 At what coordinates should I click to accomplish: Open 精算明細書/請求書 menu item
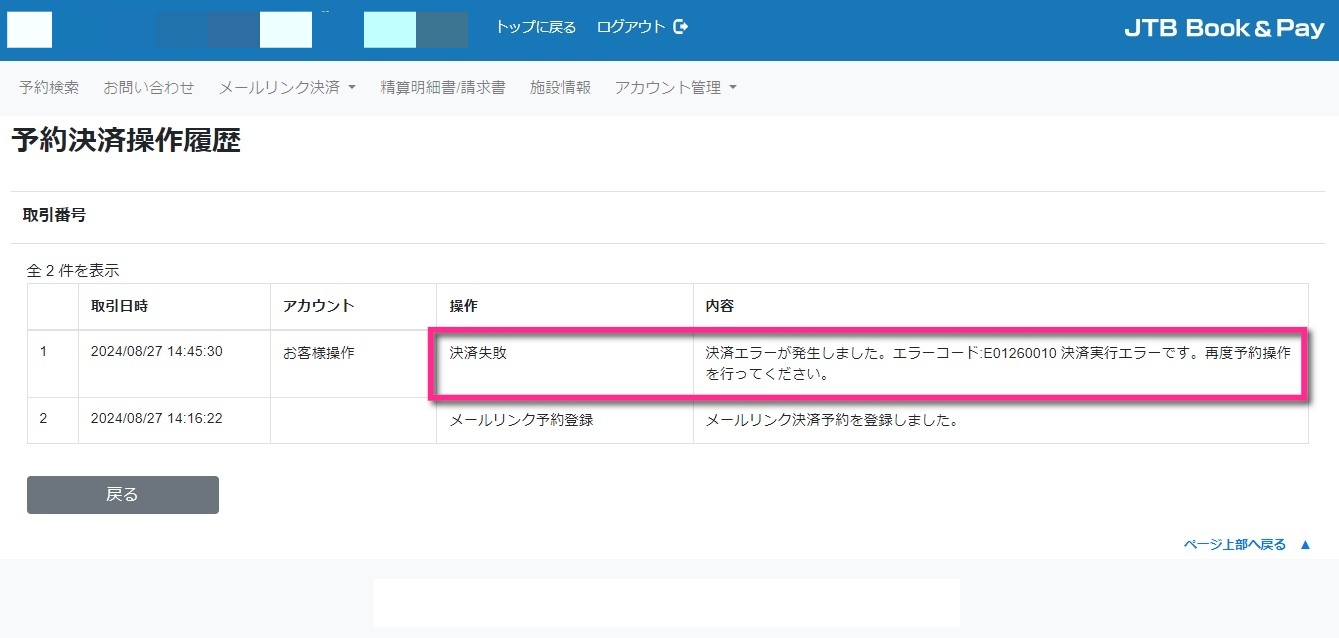pyautogui.click(x=443, y=88)
